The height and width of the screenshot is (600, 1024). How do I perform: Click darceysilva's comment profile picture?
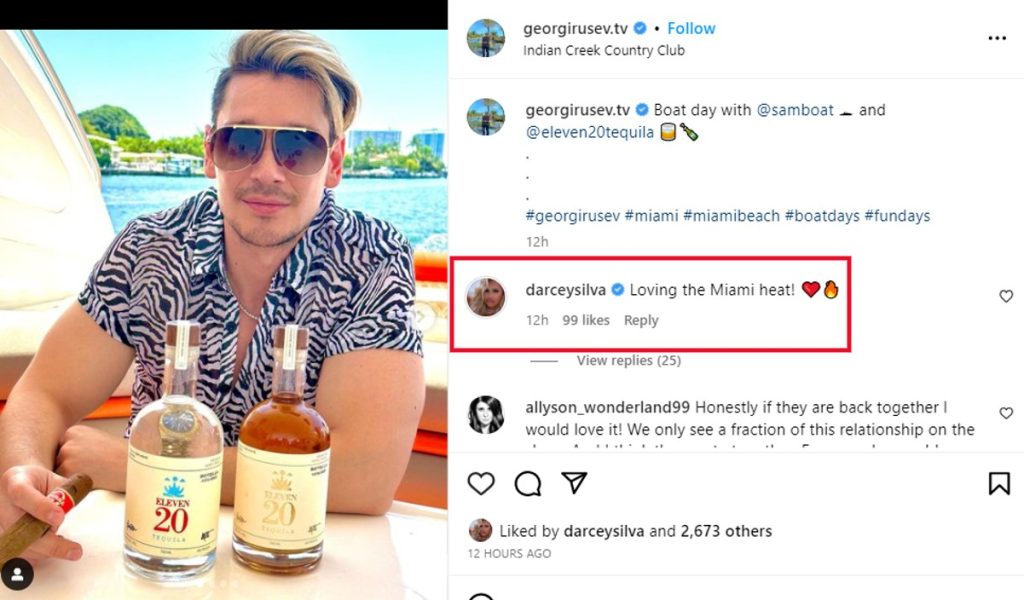(x=486, y=297)
